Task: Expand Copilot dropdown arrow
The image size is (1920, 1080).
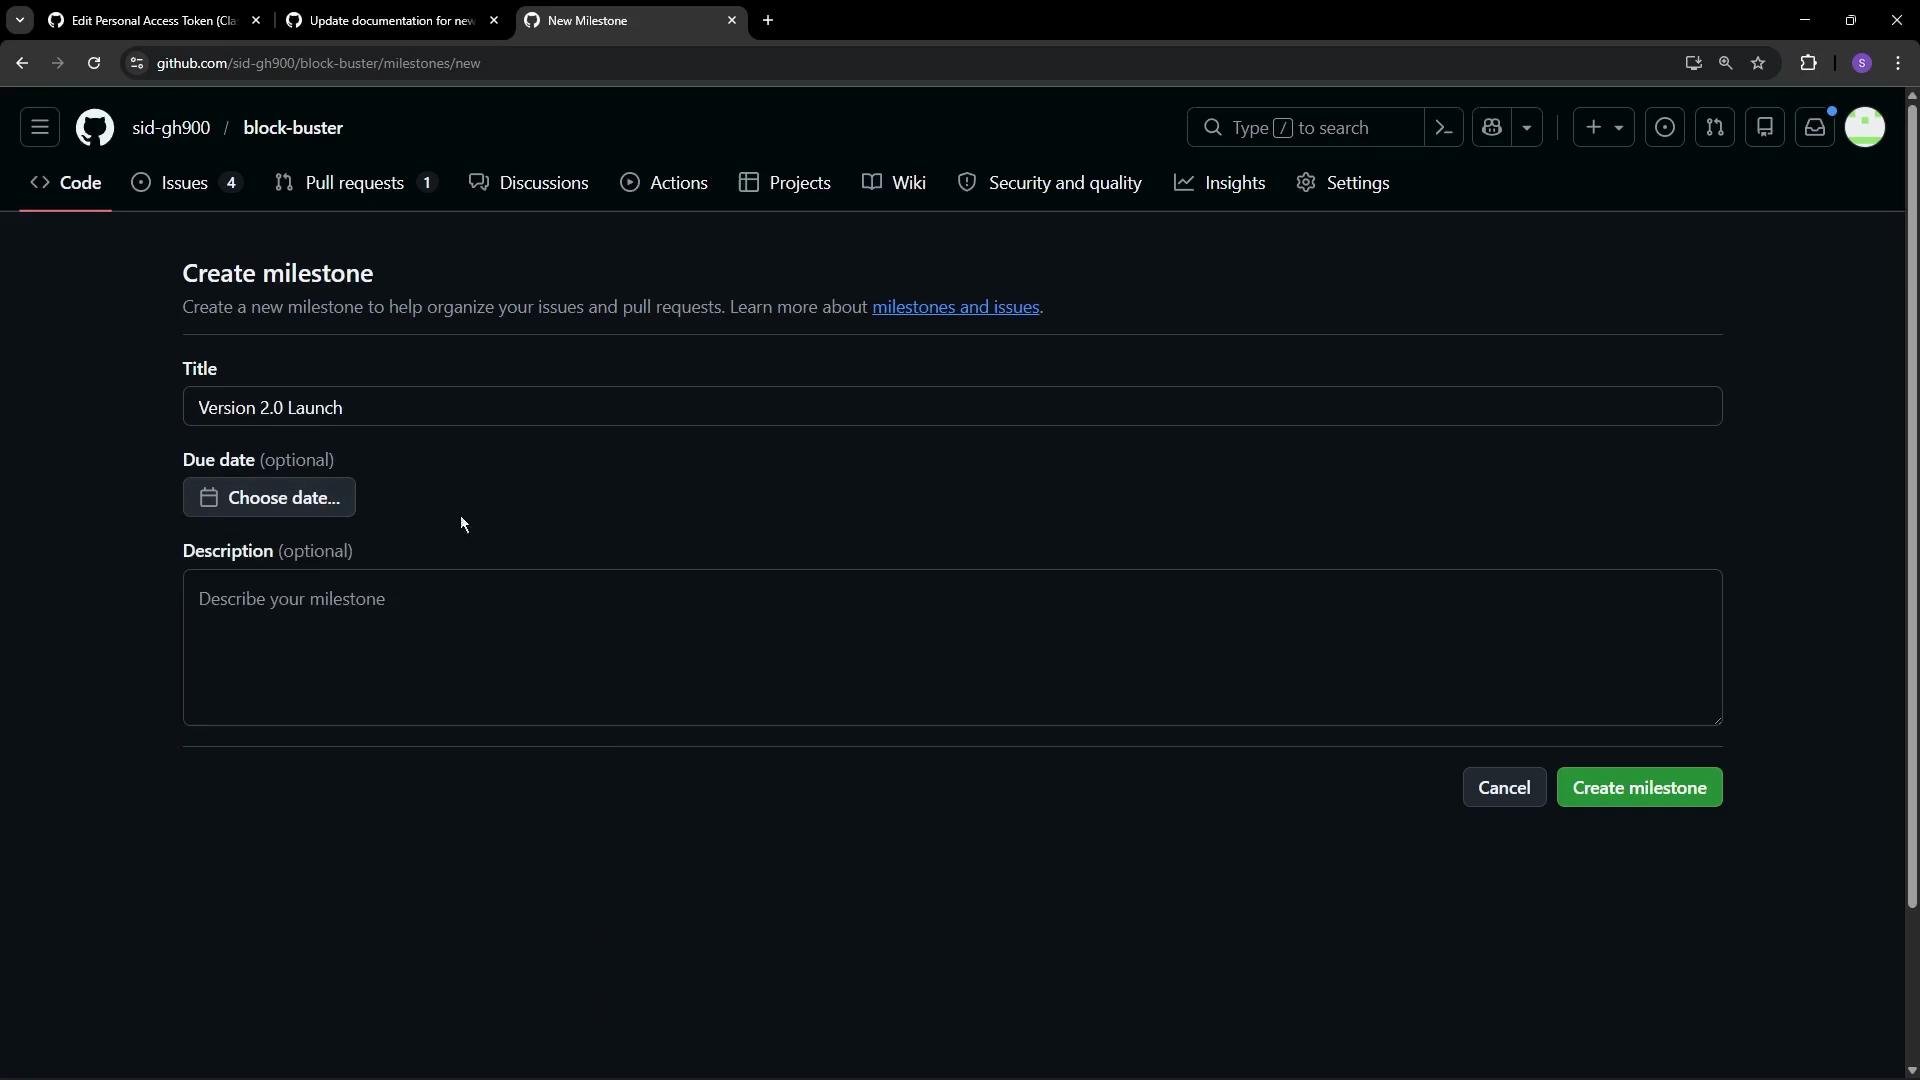Action: coord(1527,128)
